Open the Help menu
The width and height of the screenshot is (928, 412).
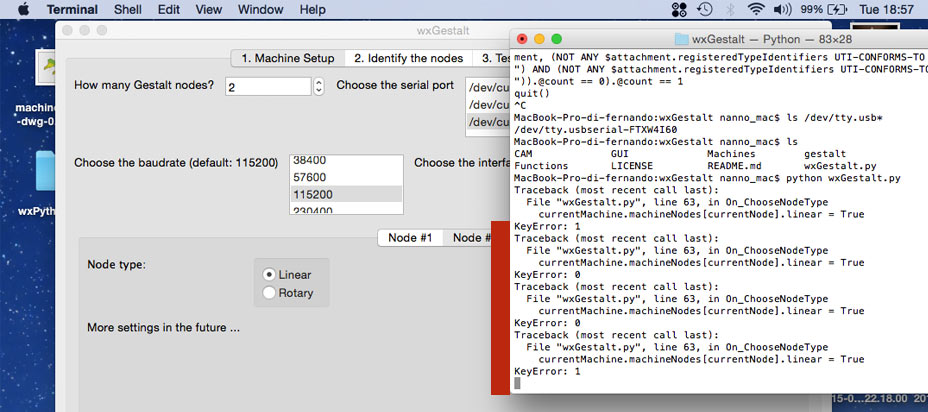click(x=312, y=9)
